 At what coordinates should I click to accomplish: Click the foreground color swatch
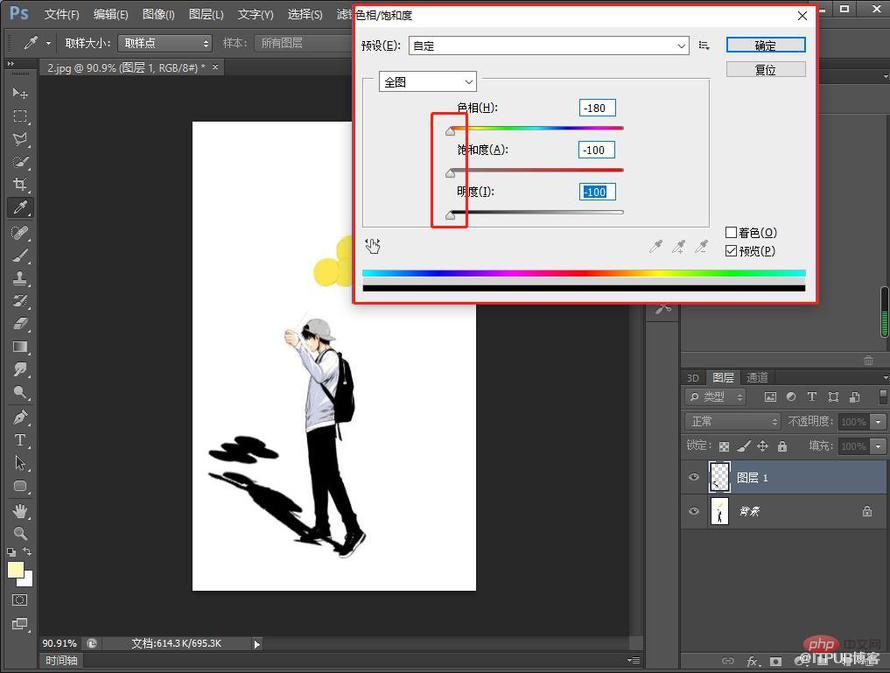point(16,570)
